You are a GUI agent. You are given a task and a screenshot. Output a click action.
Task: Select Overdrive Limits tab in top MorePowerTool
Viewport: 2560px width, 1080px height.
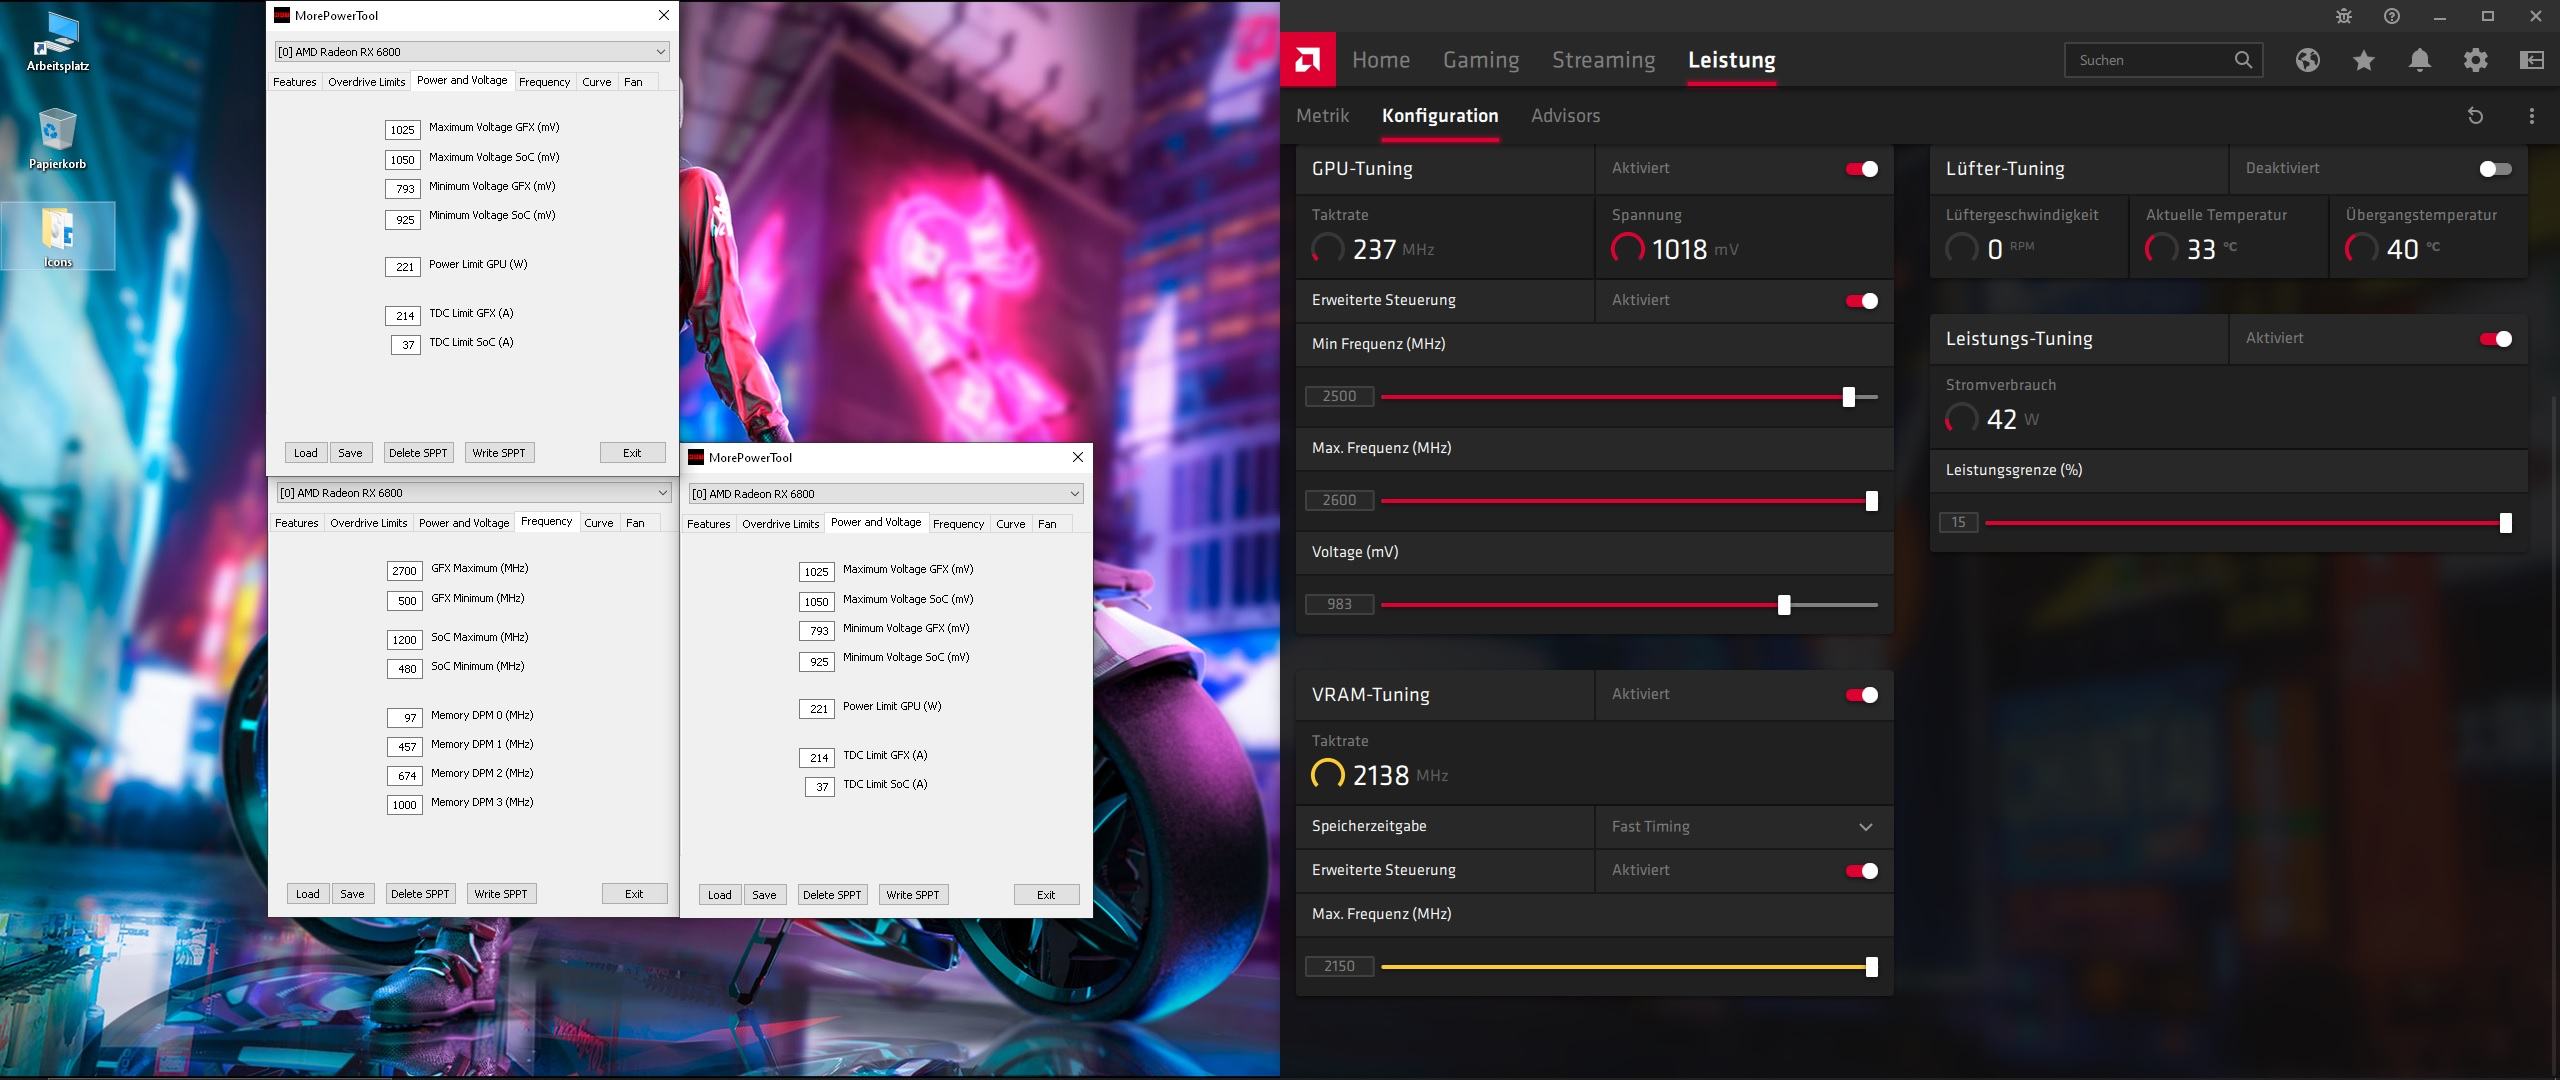367,82
